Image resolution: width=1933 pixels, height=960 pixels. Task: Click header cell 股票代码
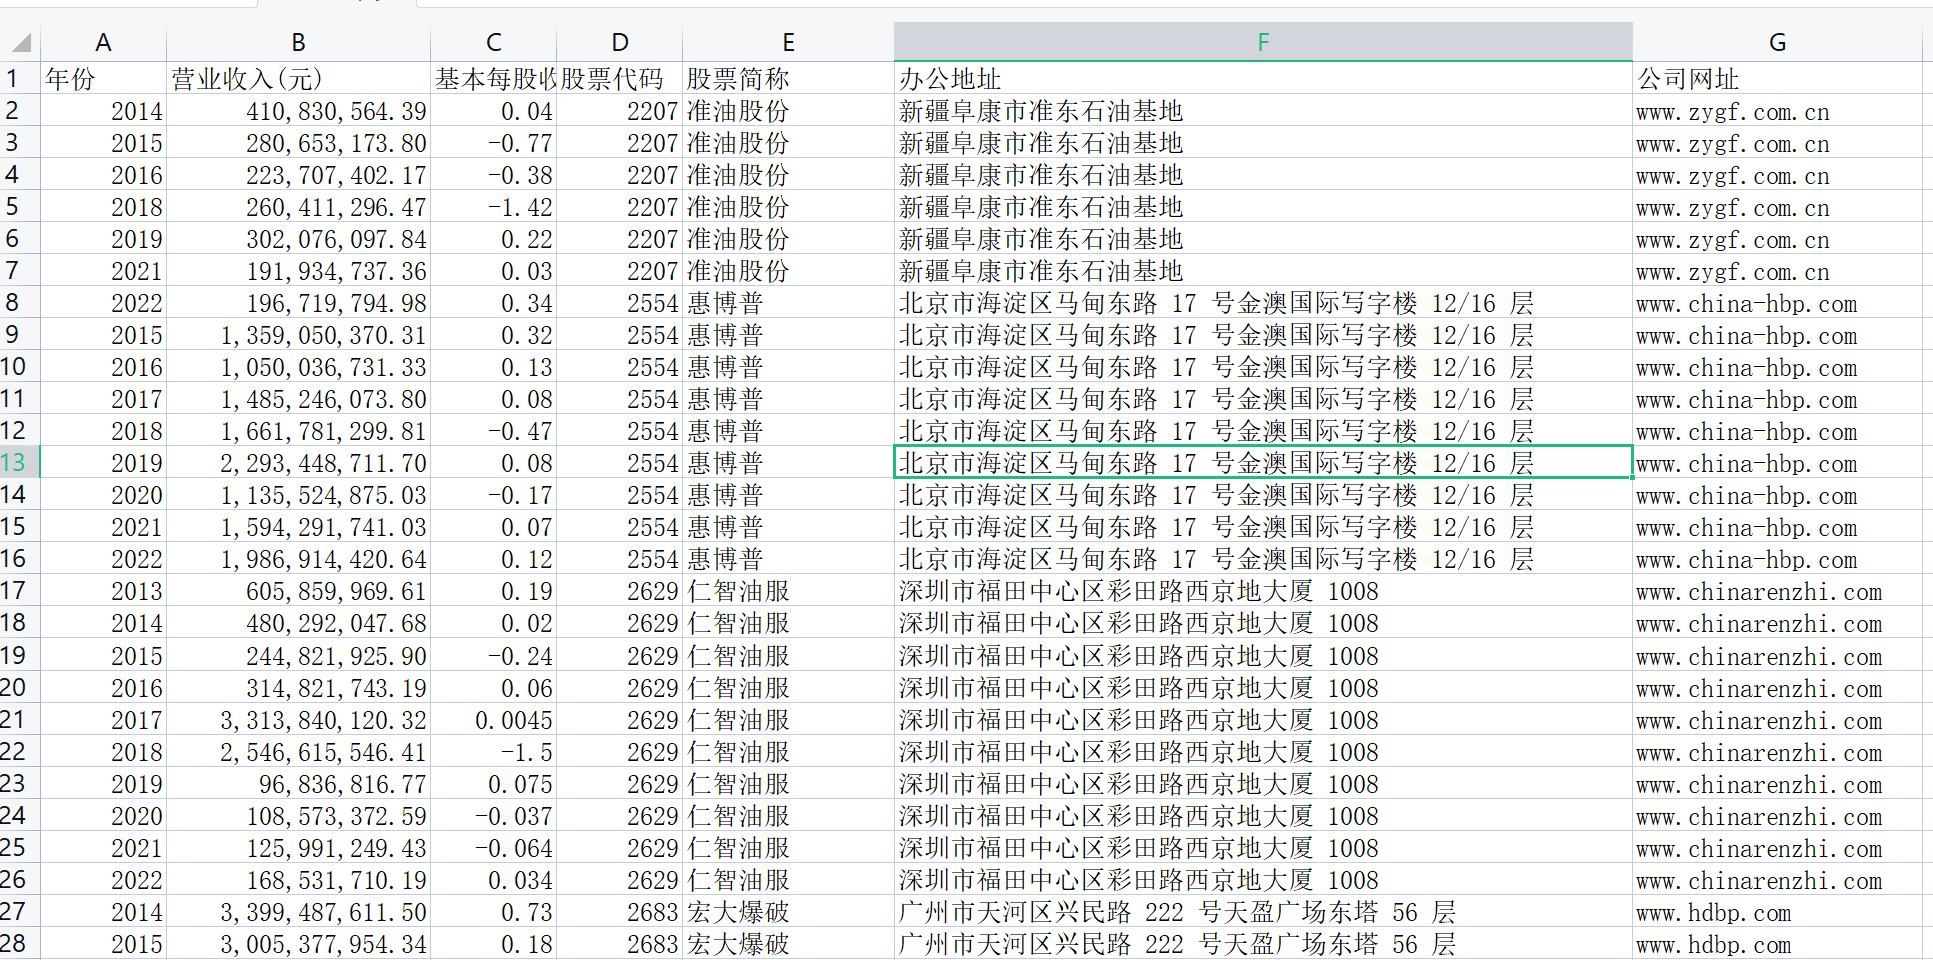click(619, 78)
